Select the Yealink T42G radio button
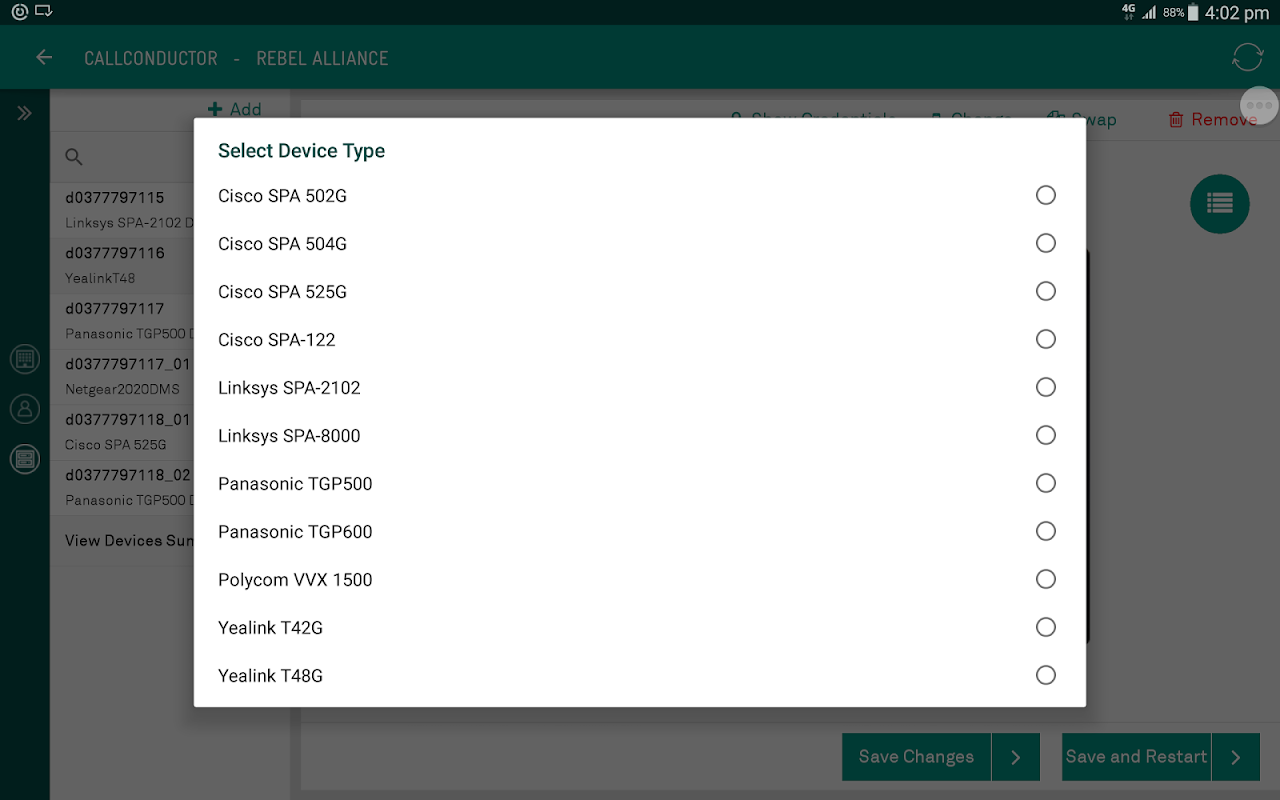Image resolution: width=1280 pixels, height=800 pixels. tap(1046, 627)
